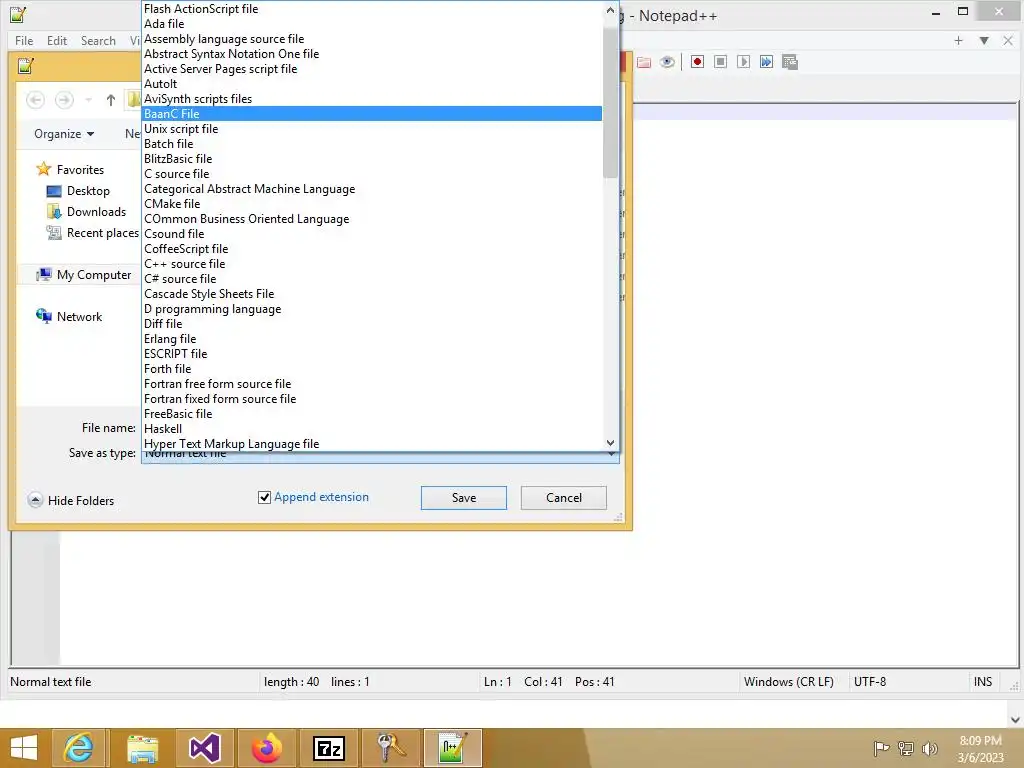Choose Batch file type
The width and height of the screenshot is (1024, 768).
(372, 144)
